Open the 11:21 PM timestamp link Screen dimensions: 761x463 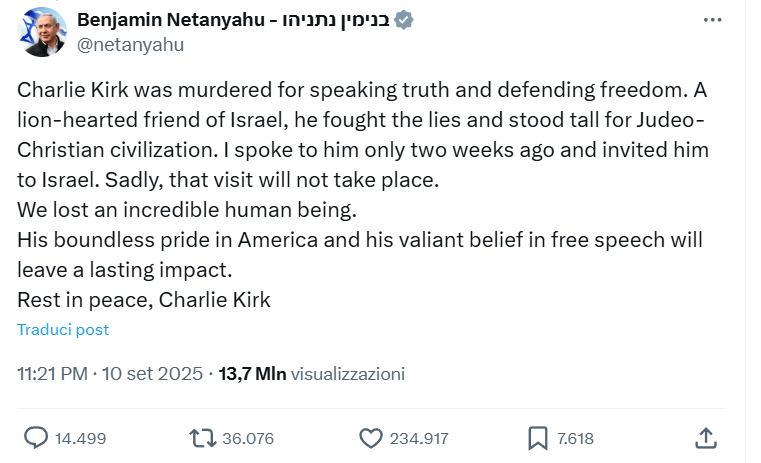(x=52, y=374)
